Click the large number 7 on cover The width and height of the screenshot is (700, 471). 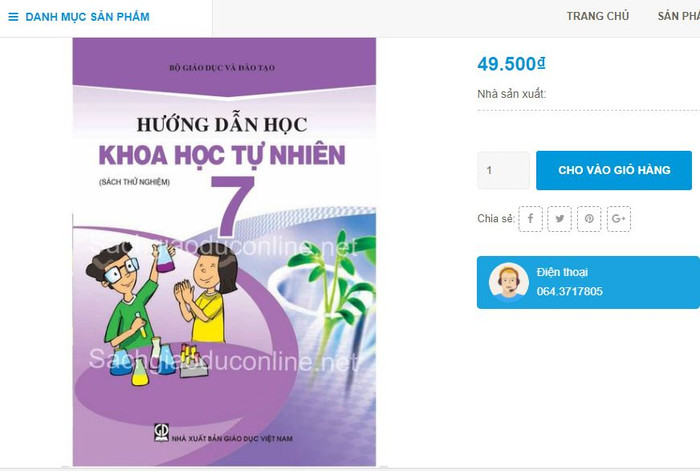232,206
